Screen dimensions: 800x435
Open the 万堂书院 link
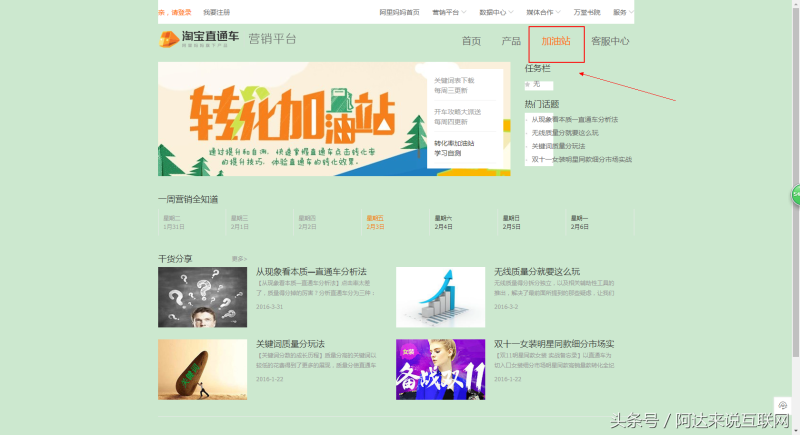pos(587,12)
